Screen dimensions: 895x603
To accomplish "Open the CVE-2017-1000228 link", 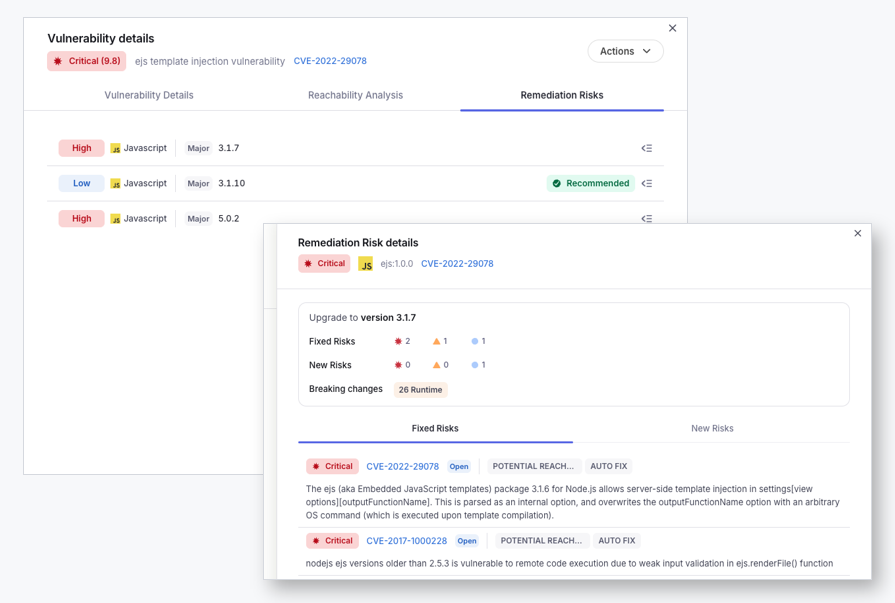I will click(x=406, y=541).
